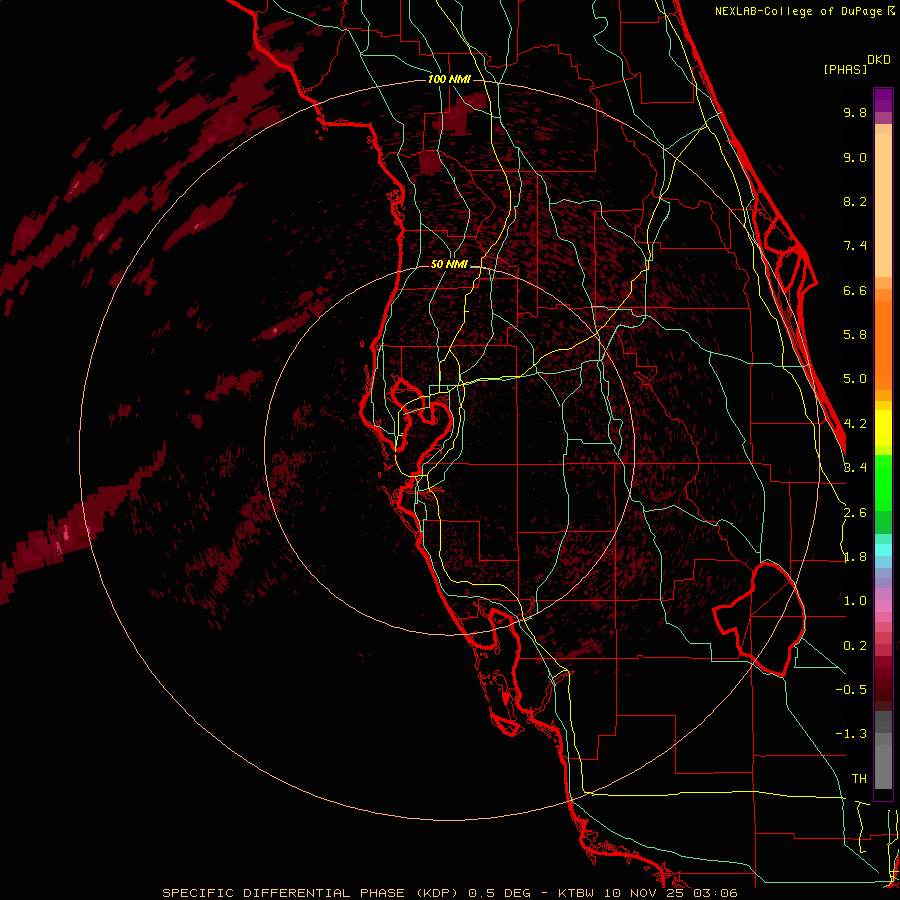Click the 03:06 timestamp in caption
The image size is (900, 900).
click(715, 893)
